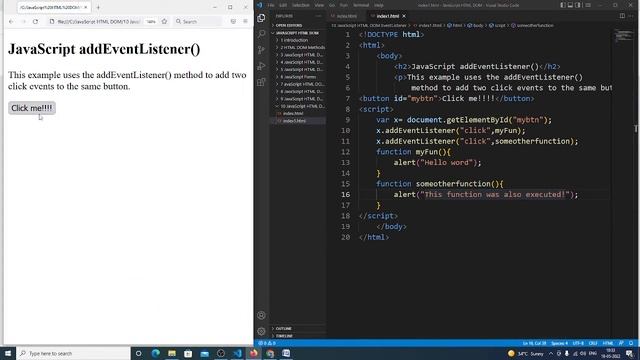The width and height of the screenshot is (640, 360).
Task: Expand folder starting with '3 JavaScript HTML D...'
Action: [x=301, y=55]
